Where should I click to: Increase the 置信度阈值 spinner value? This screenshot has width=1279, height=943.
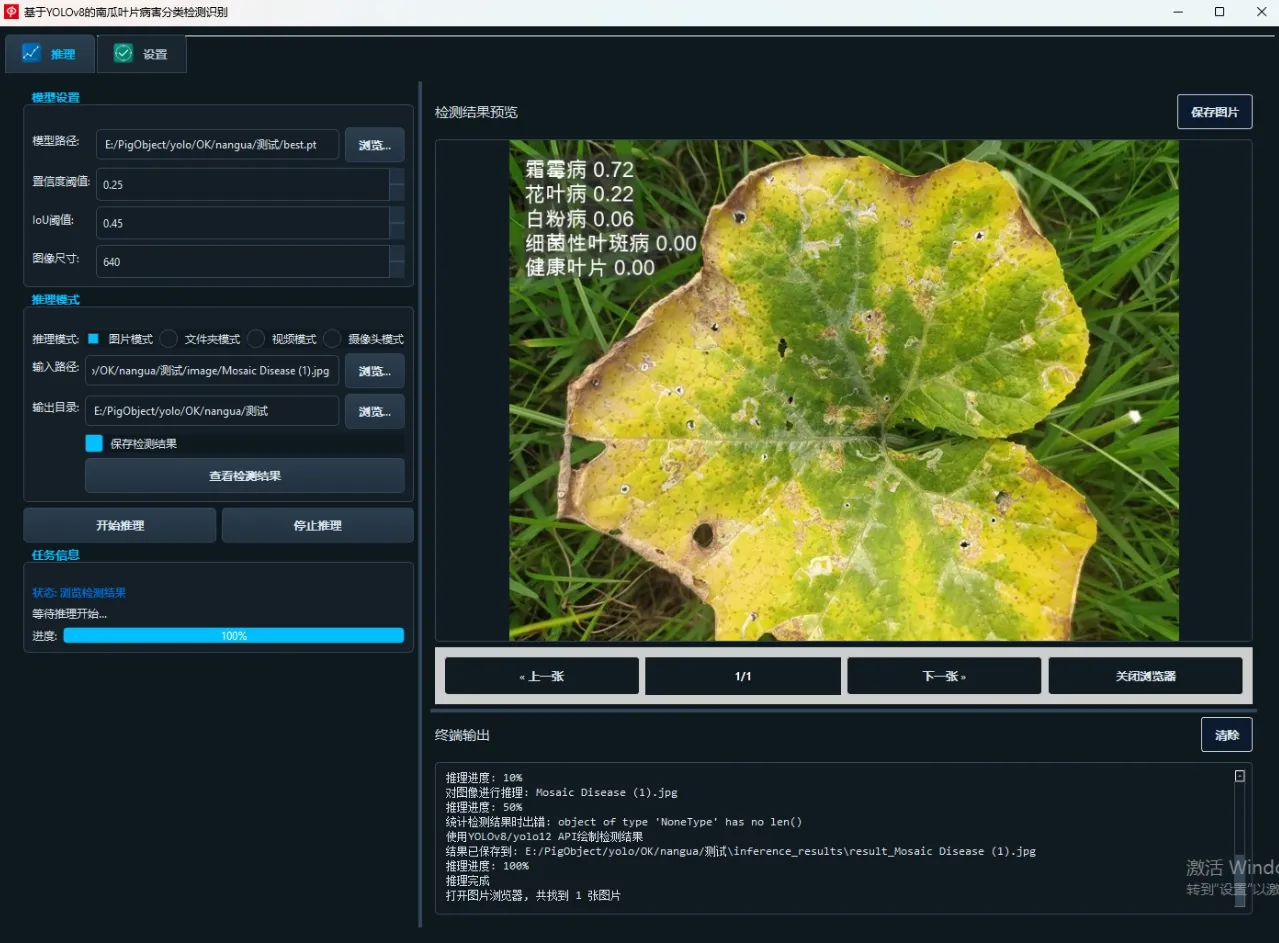[397, 176]
